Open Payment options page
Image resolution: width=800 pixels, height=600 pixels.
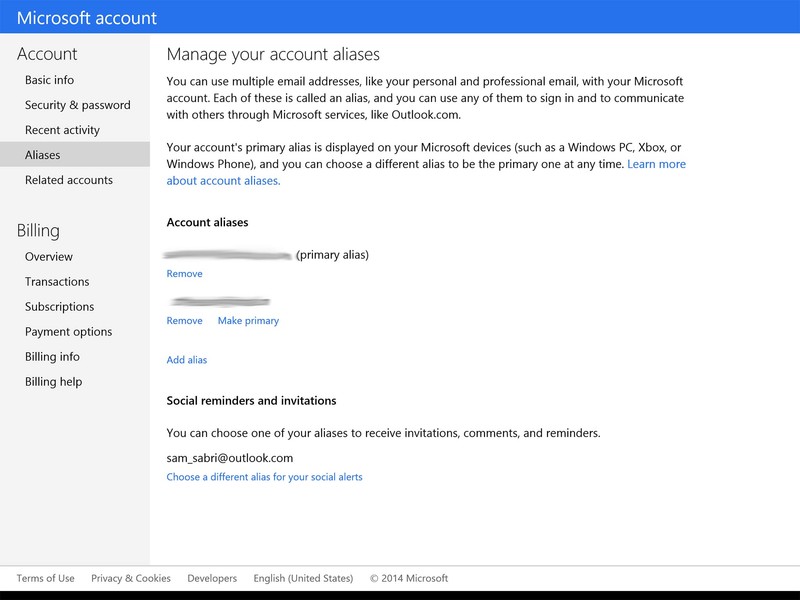tap(68, 332)
